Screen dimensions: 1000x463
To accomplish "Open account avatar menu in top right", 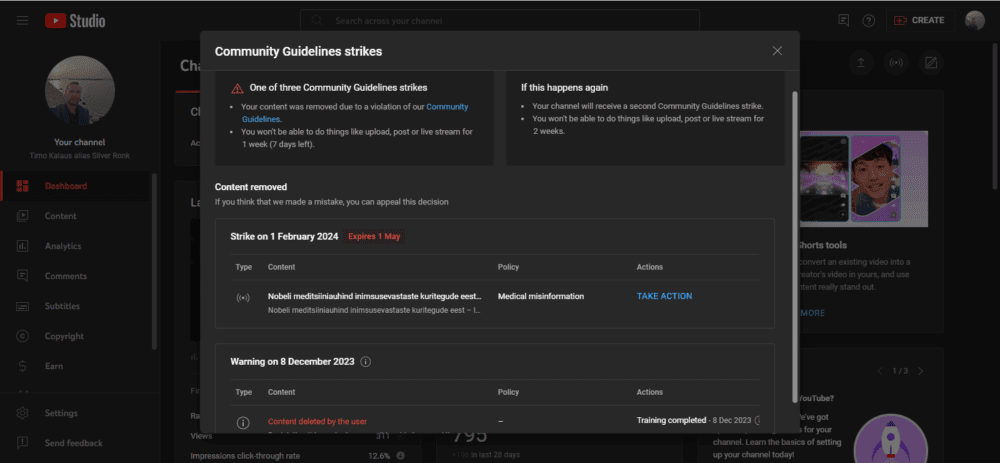I will [974, 20].
